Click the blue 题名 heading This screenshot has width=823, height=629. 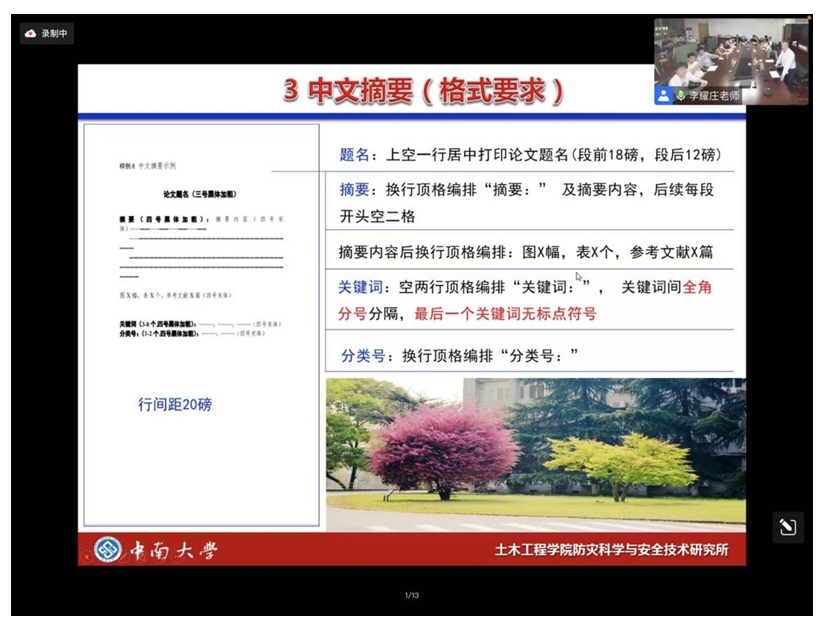point(354,155)
